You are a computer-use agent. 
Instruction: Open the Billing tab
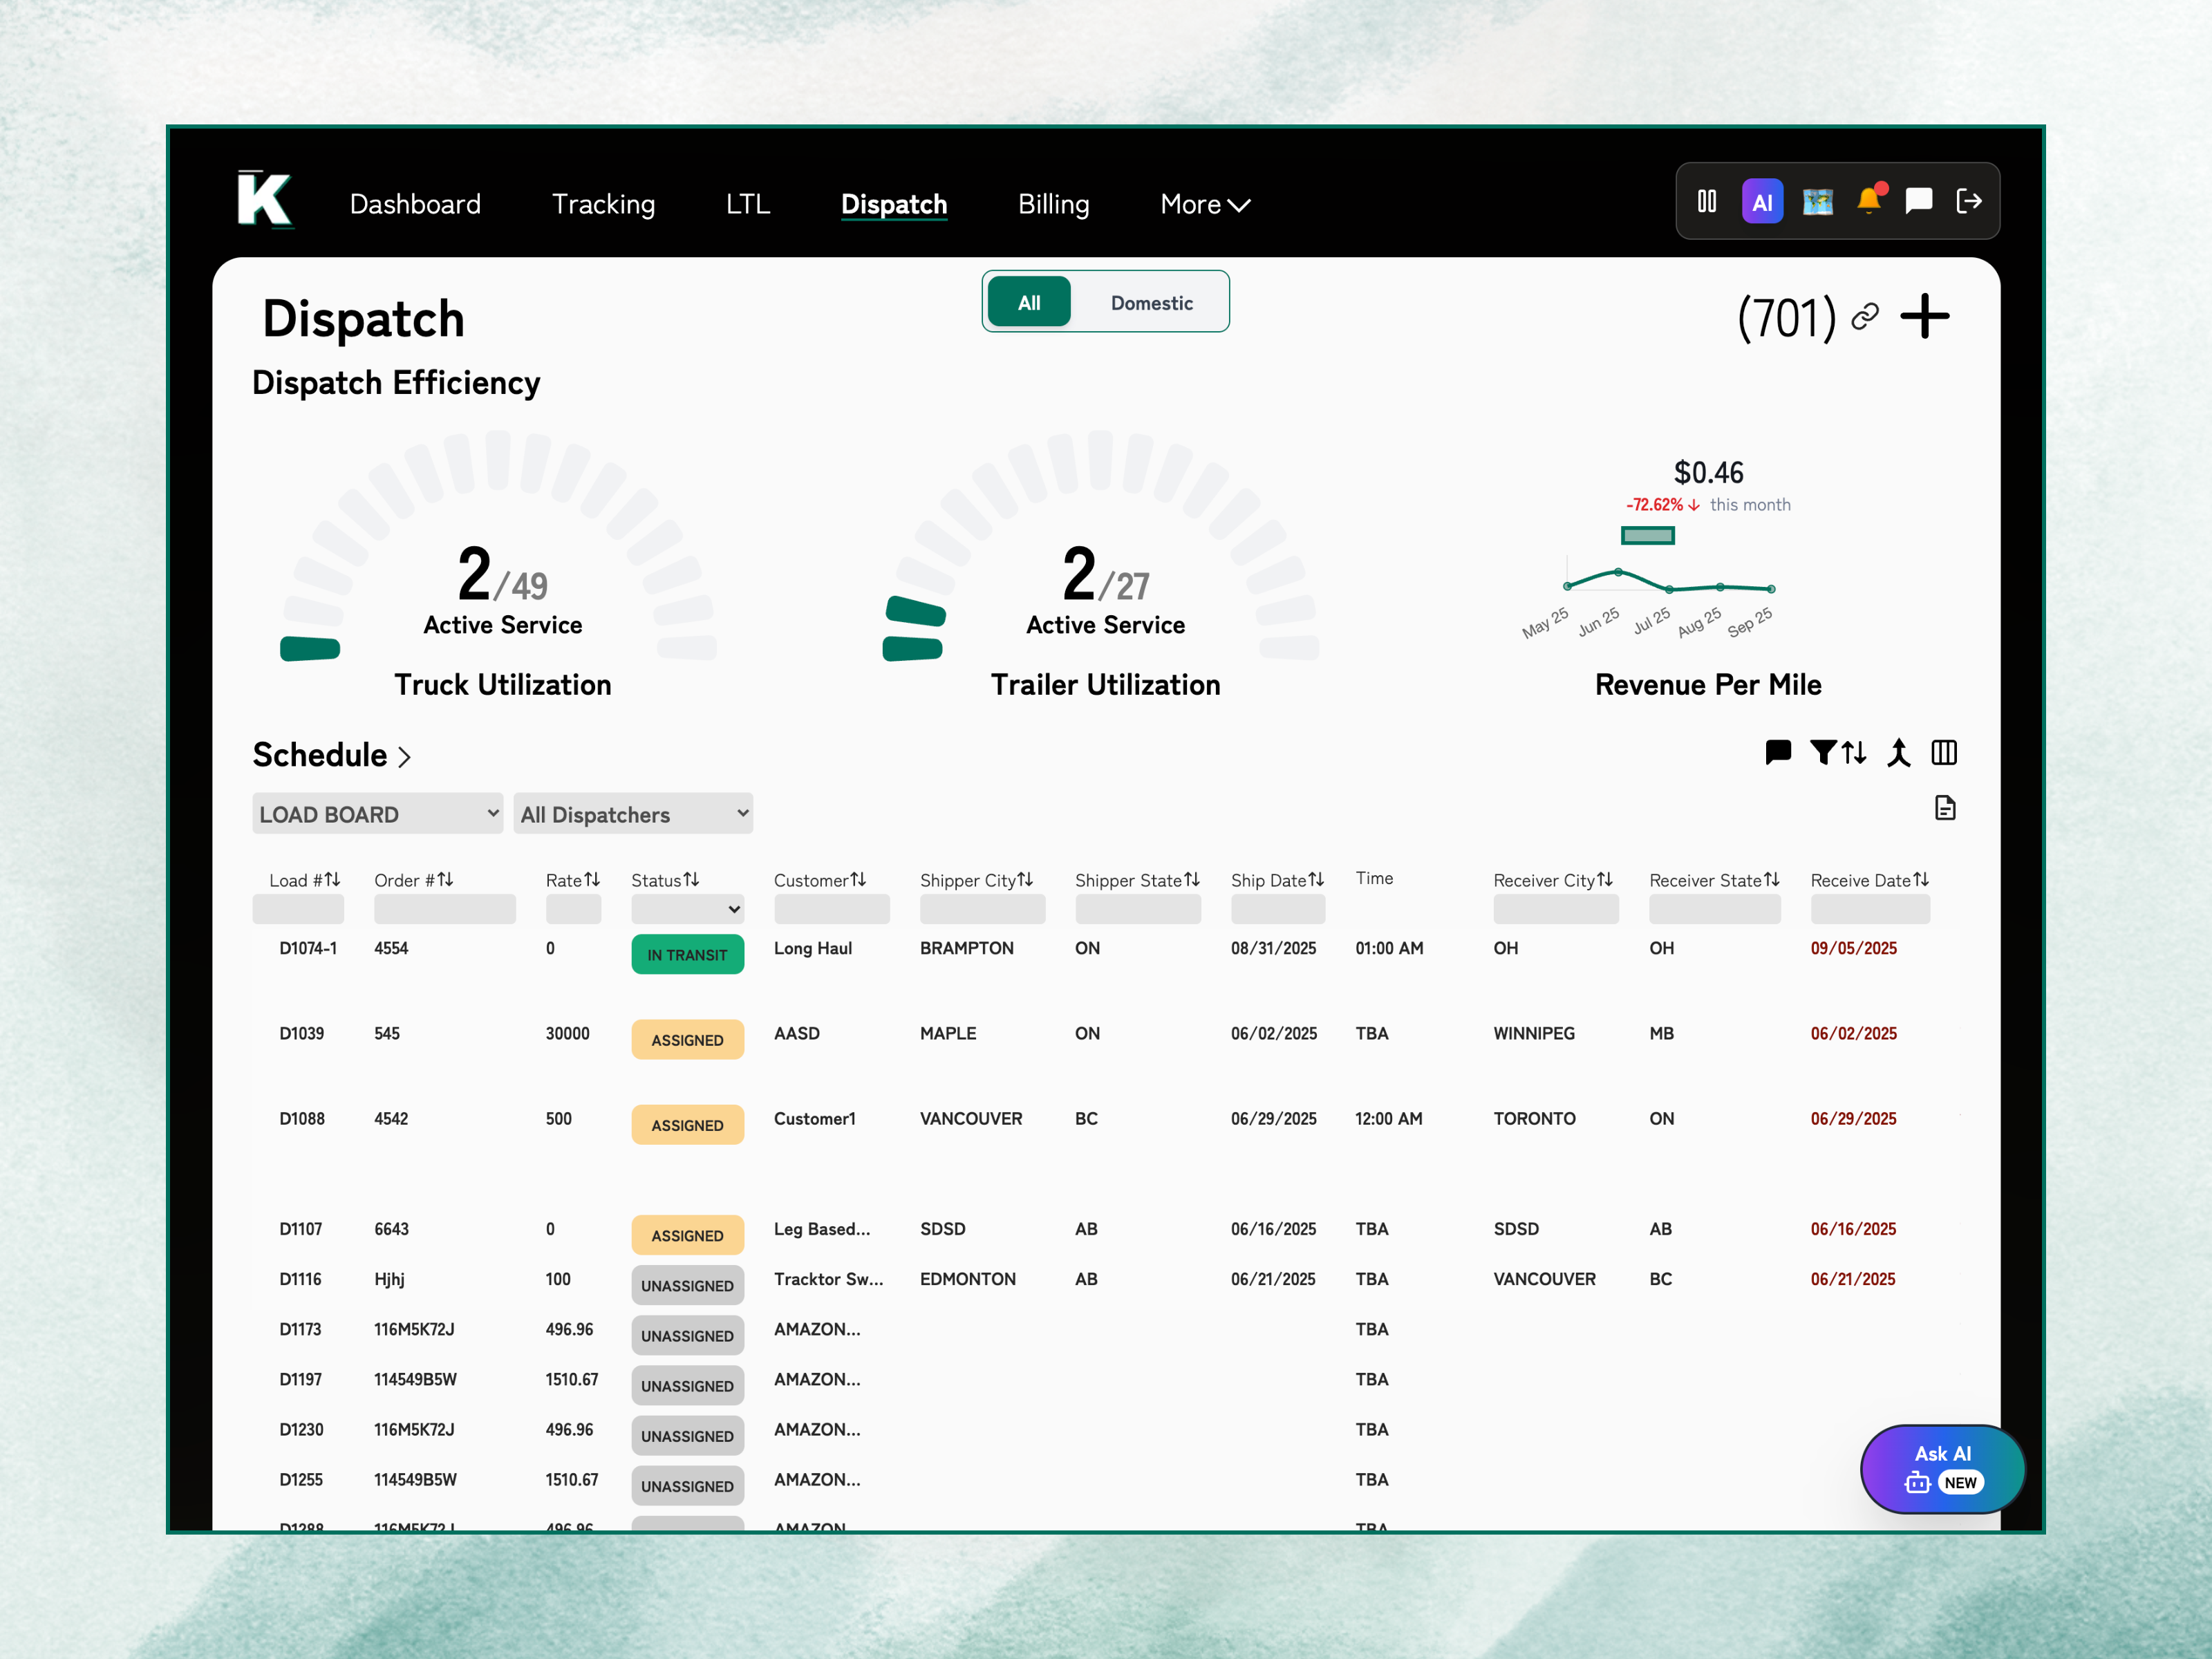(x=1053, y=204)
